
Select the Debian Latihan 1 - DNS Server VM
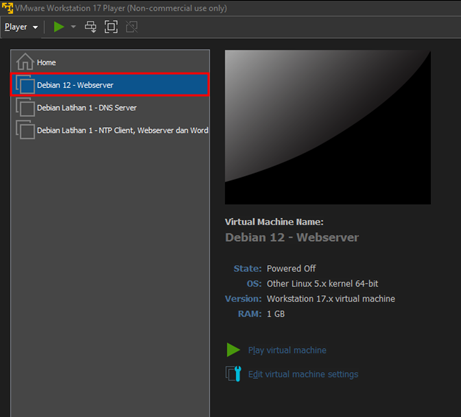pos(110,108)
